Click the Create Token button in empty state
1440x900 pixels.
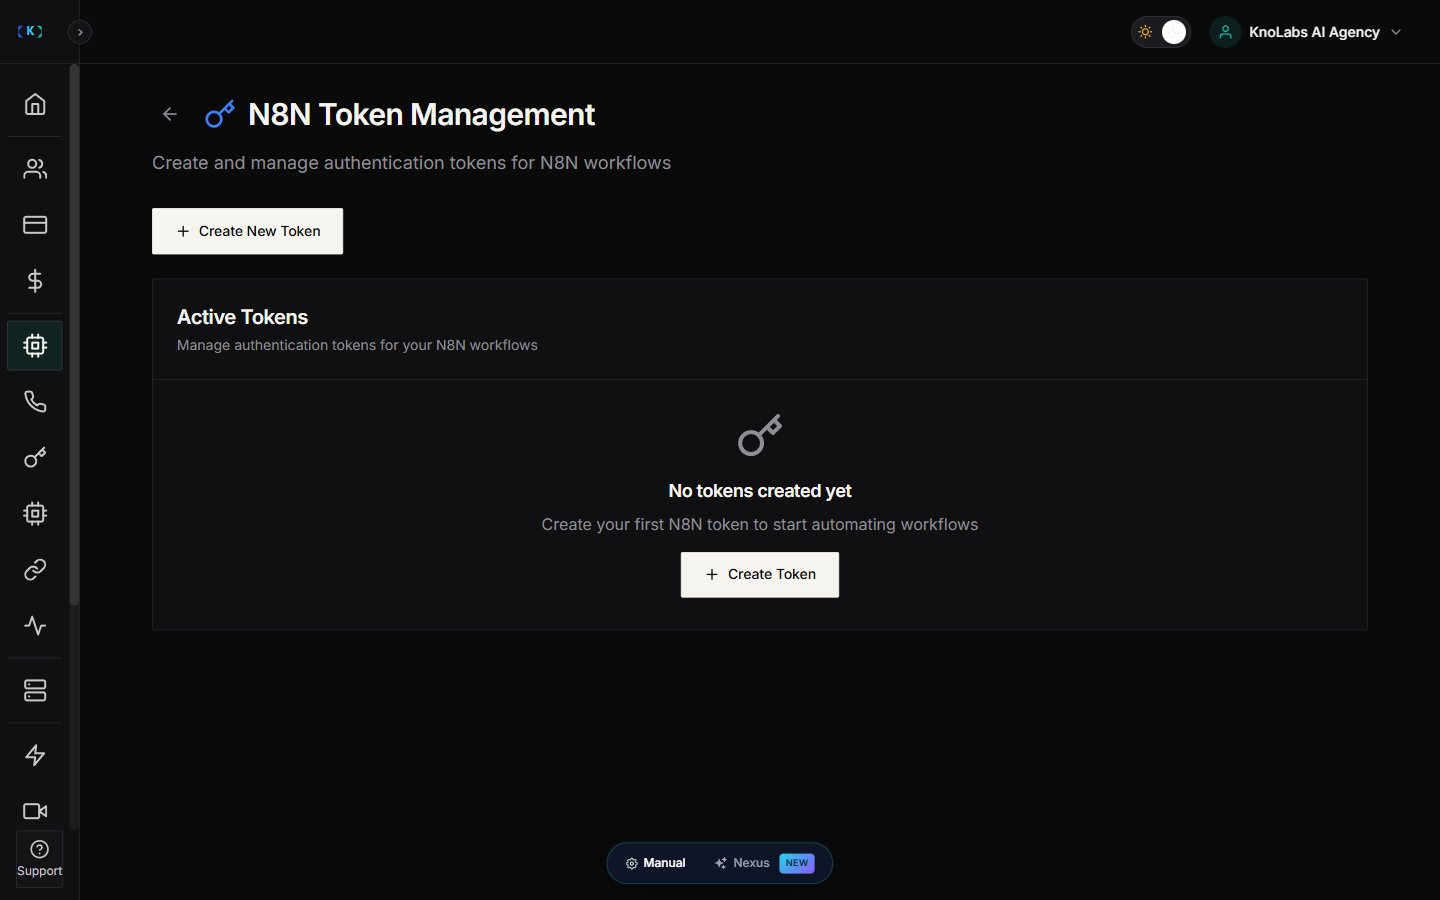(760, 575)
